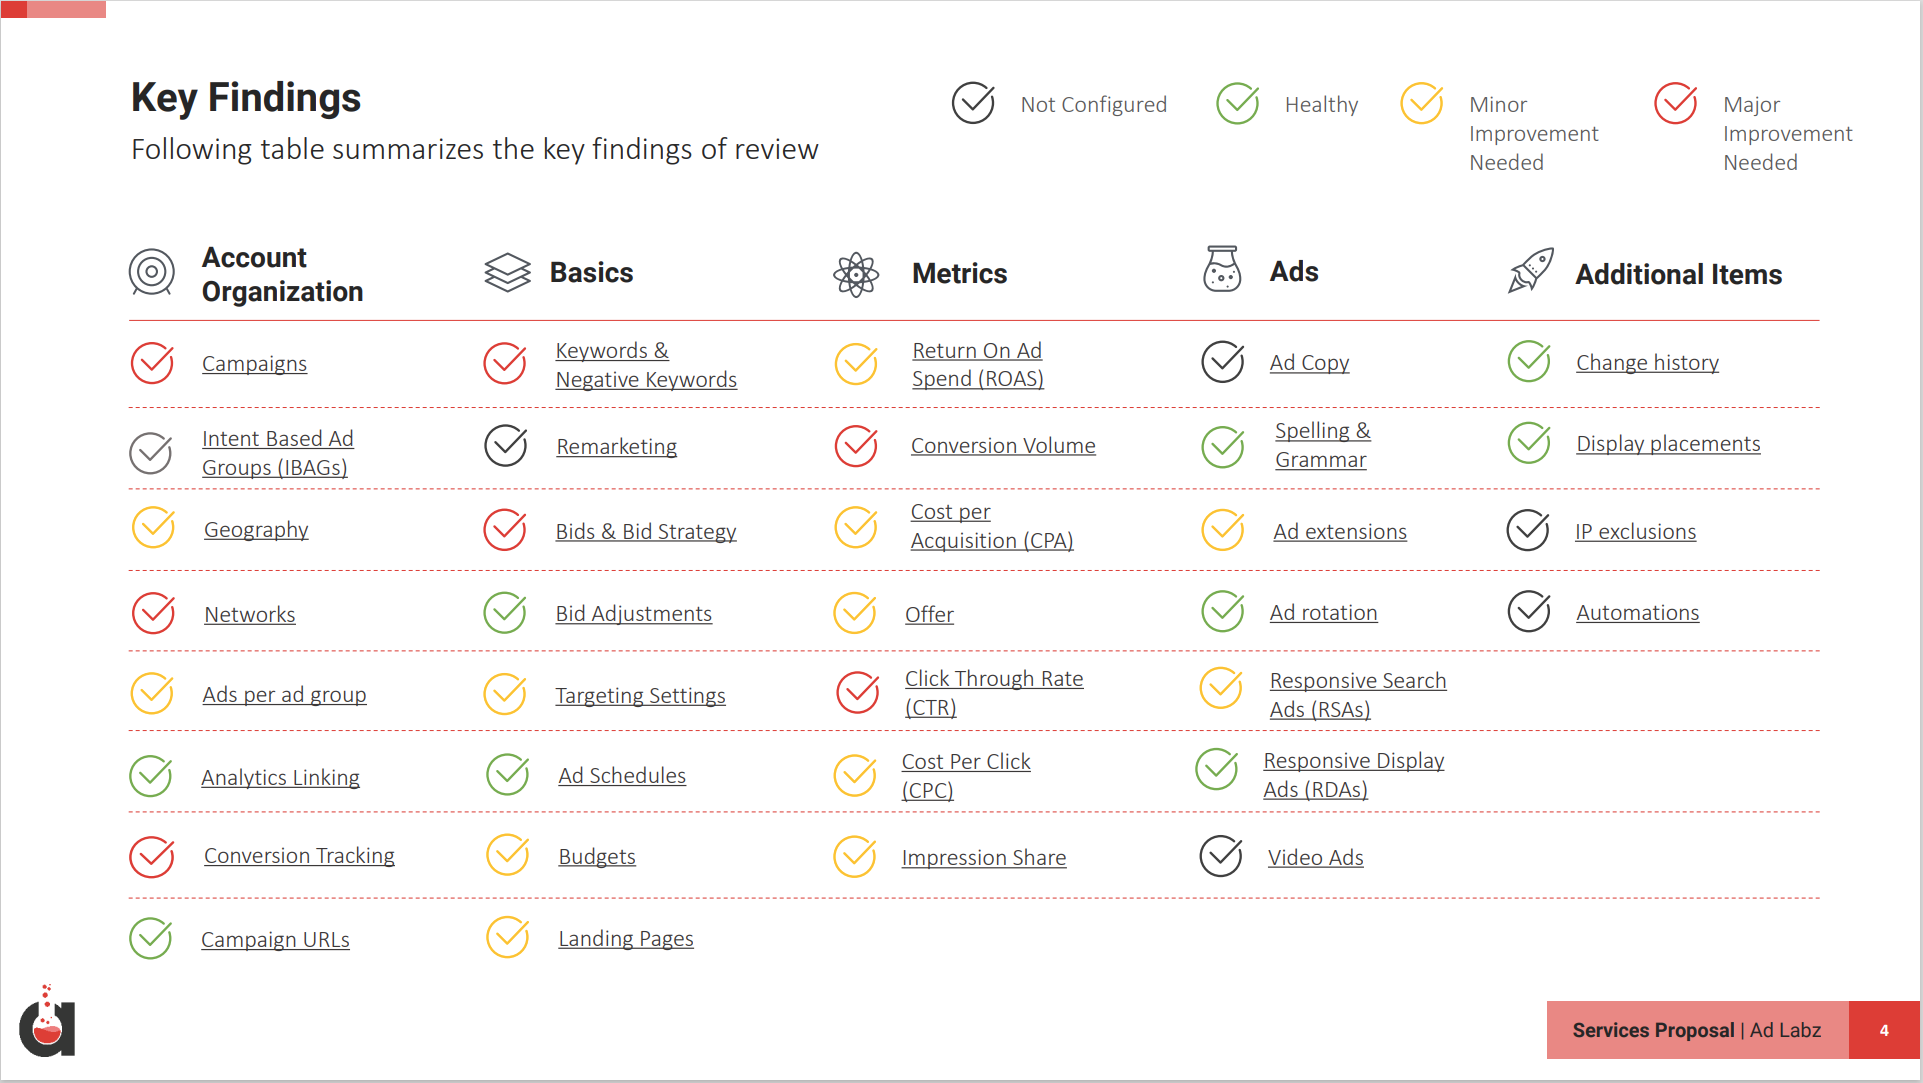Click the Metrics atom icon
Screen dimensions: 1923x1083
point(856,274)
